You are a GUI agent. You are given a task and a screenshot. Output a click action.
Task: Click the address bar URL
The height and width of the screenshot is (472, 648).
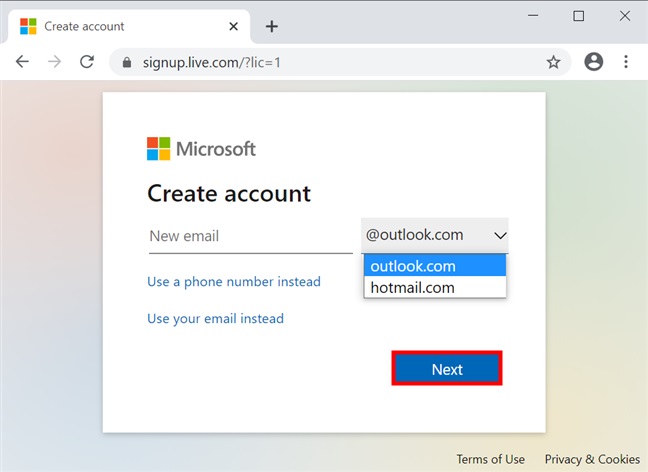point(300,62)
